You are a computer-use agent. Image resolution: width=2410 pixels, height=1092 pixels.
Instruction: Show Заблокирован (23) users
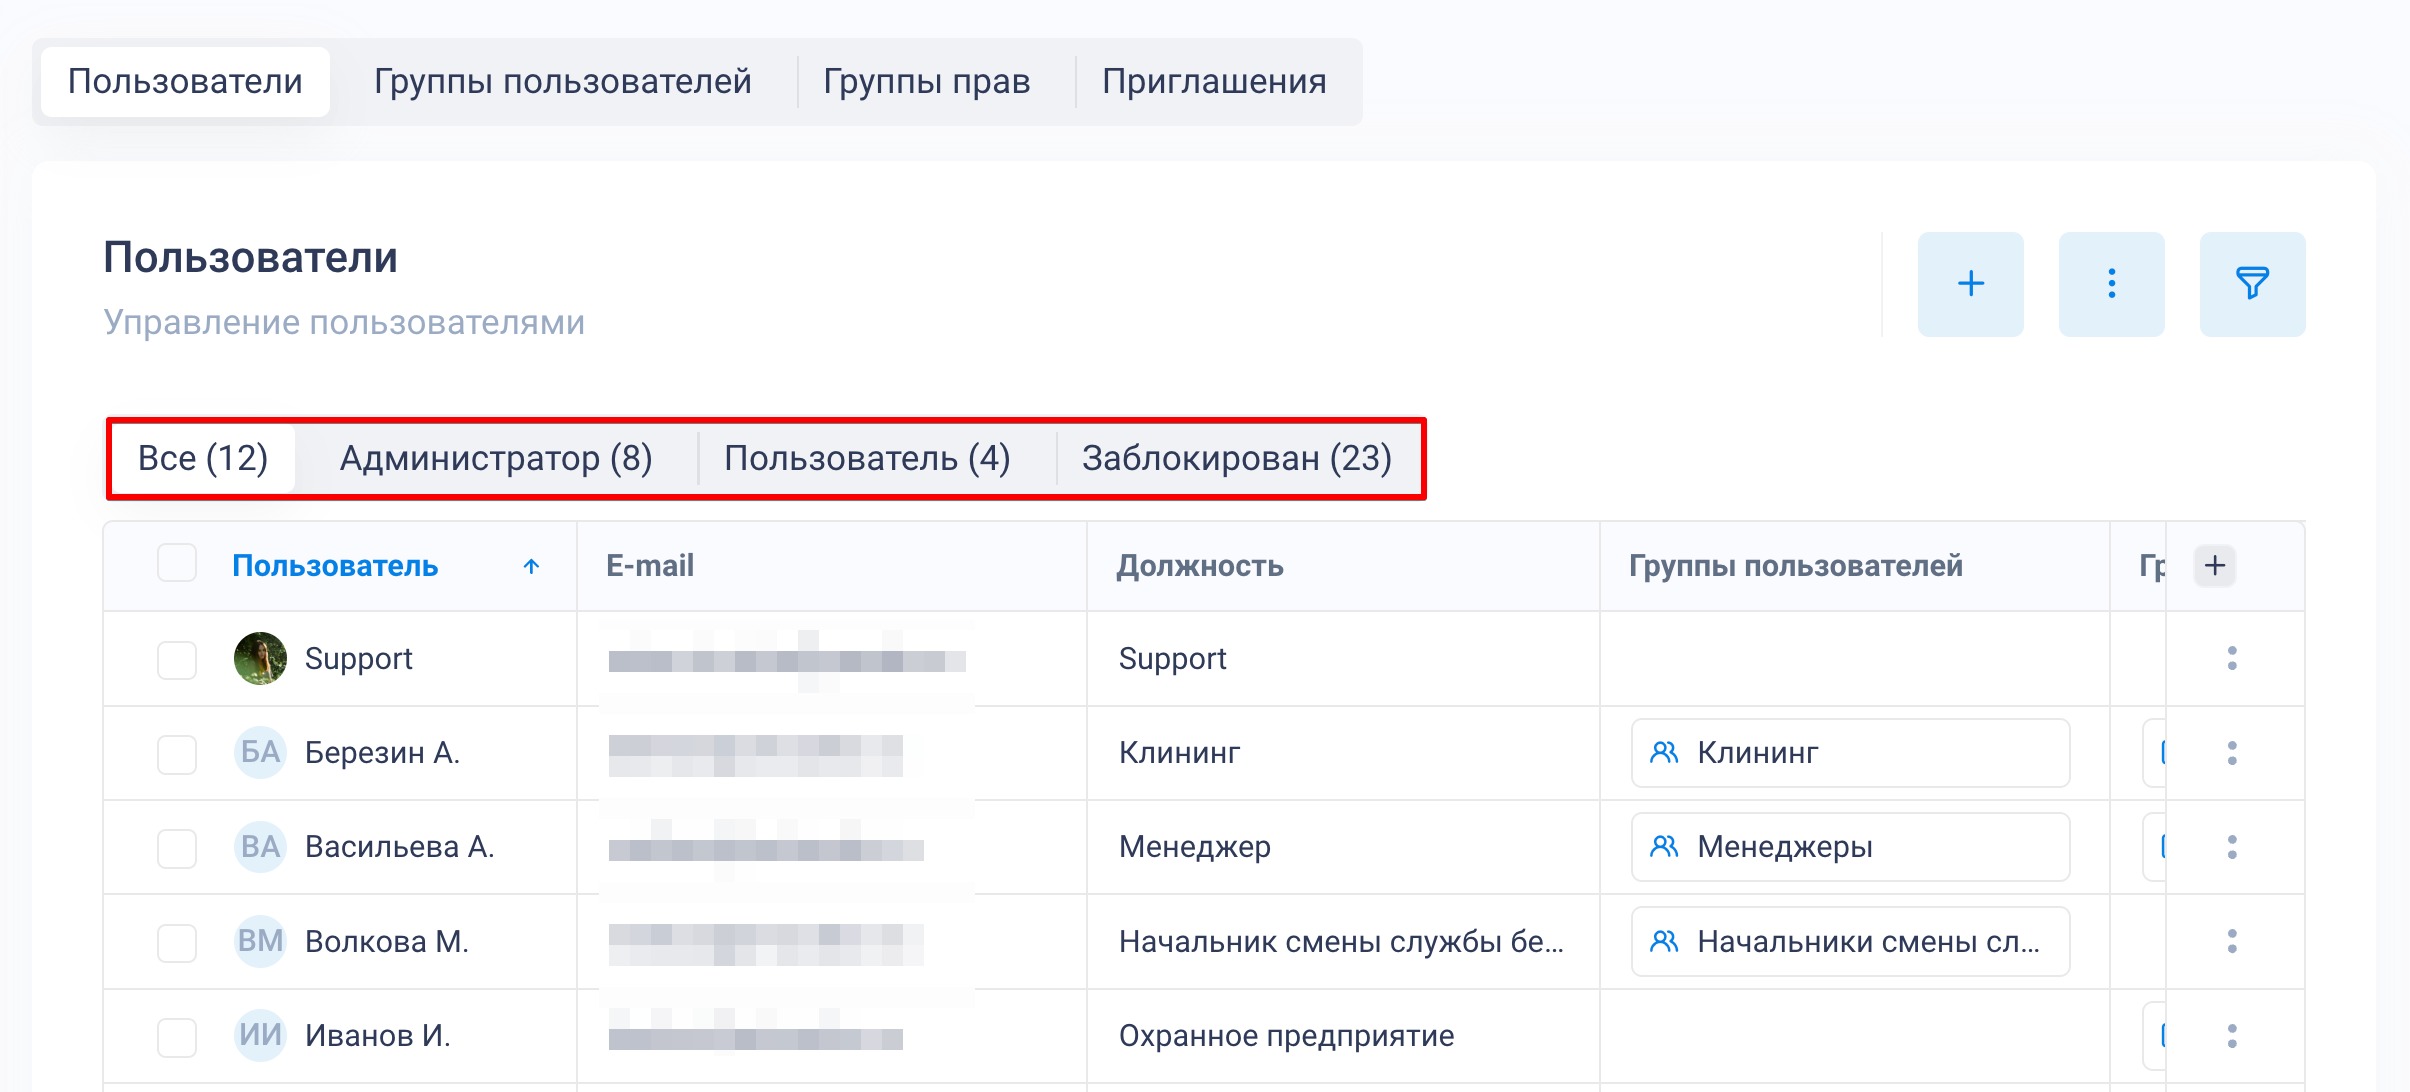point(1236,458)
